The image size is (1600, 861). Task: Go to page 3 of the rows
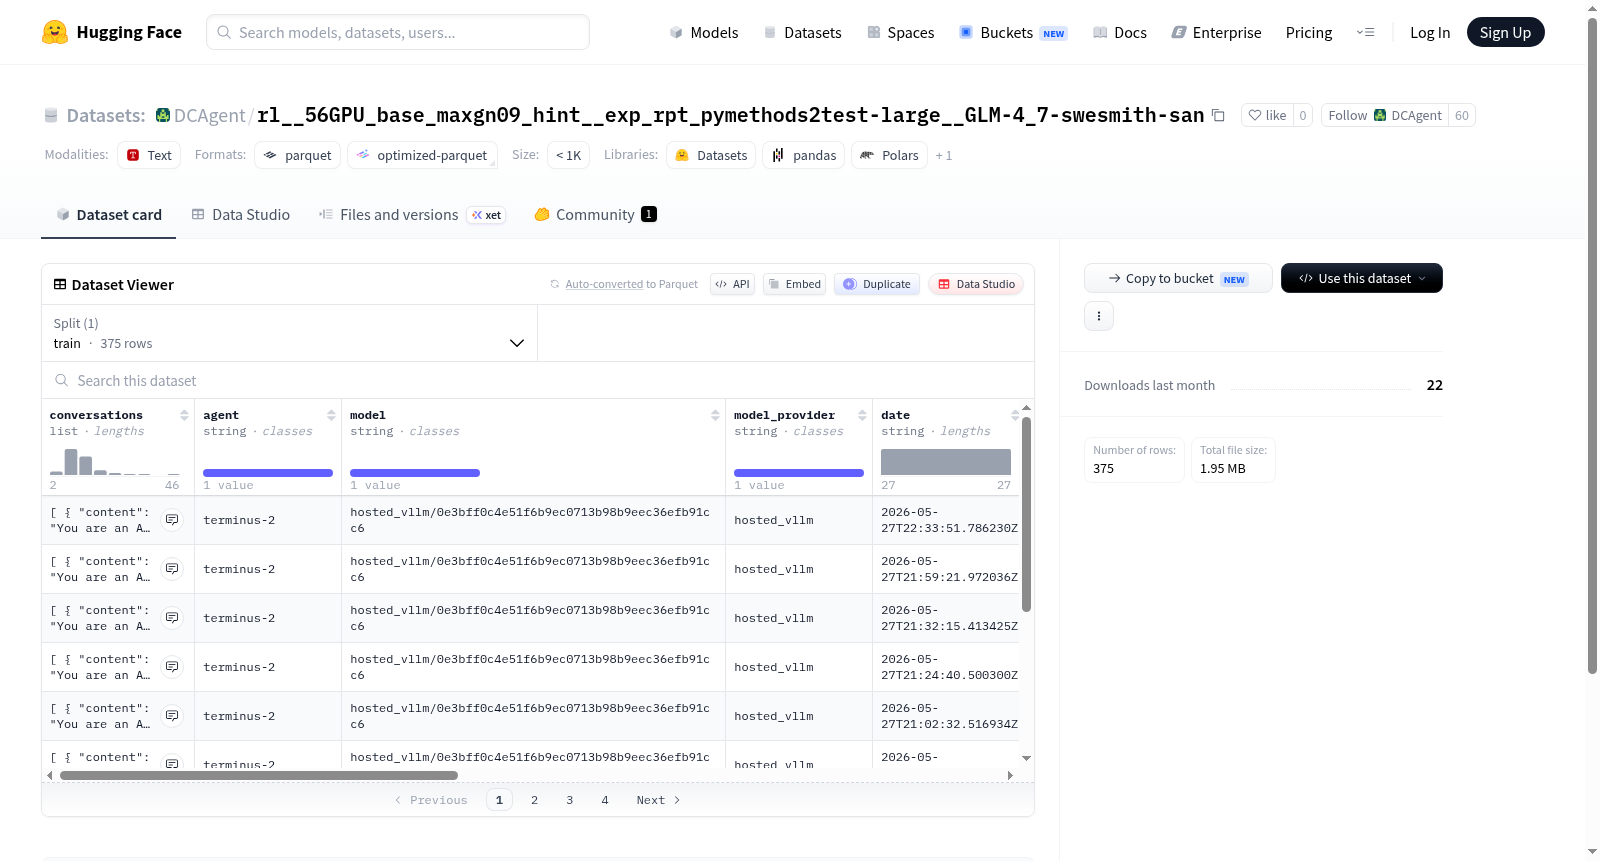569,800
